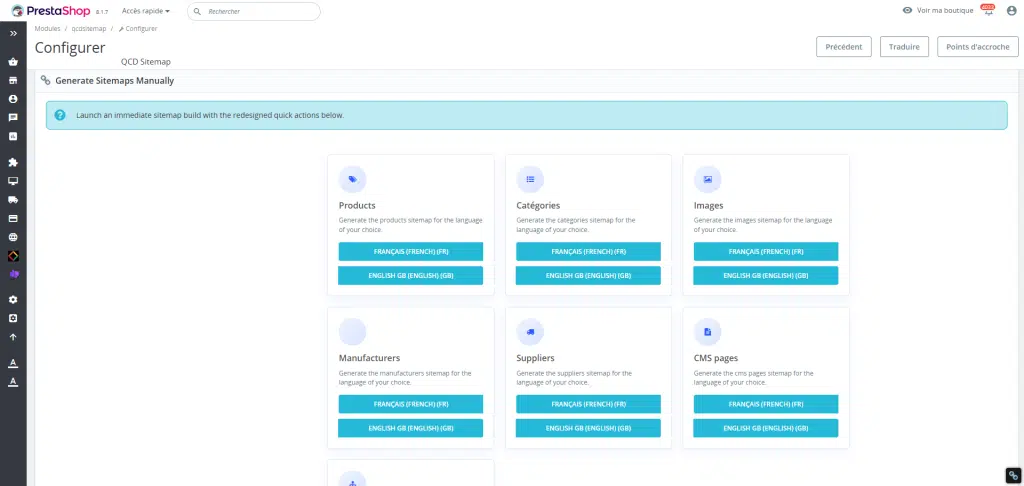Click the Configurer breadcrumb
The width and height of the screenshot is (1024, 486).
tap(138, 29)
